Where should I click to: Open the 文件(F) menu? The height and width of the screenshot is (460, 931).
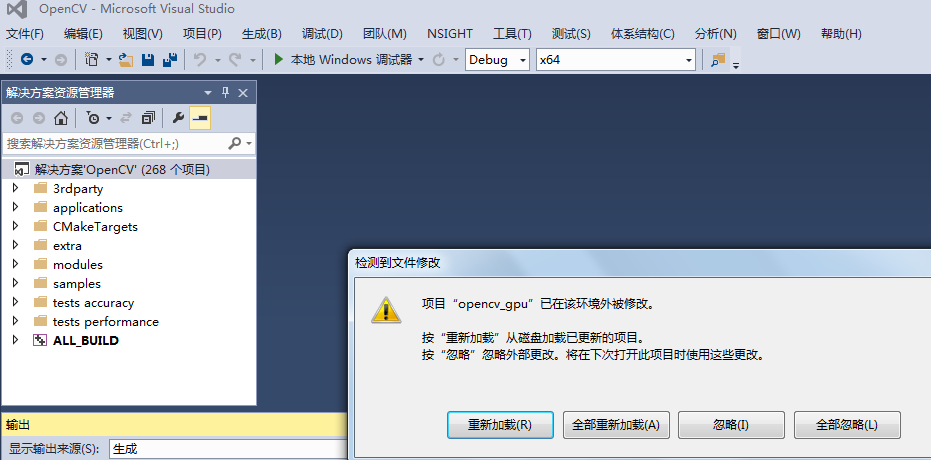pos(25,34)
